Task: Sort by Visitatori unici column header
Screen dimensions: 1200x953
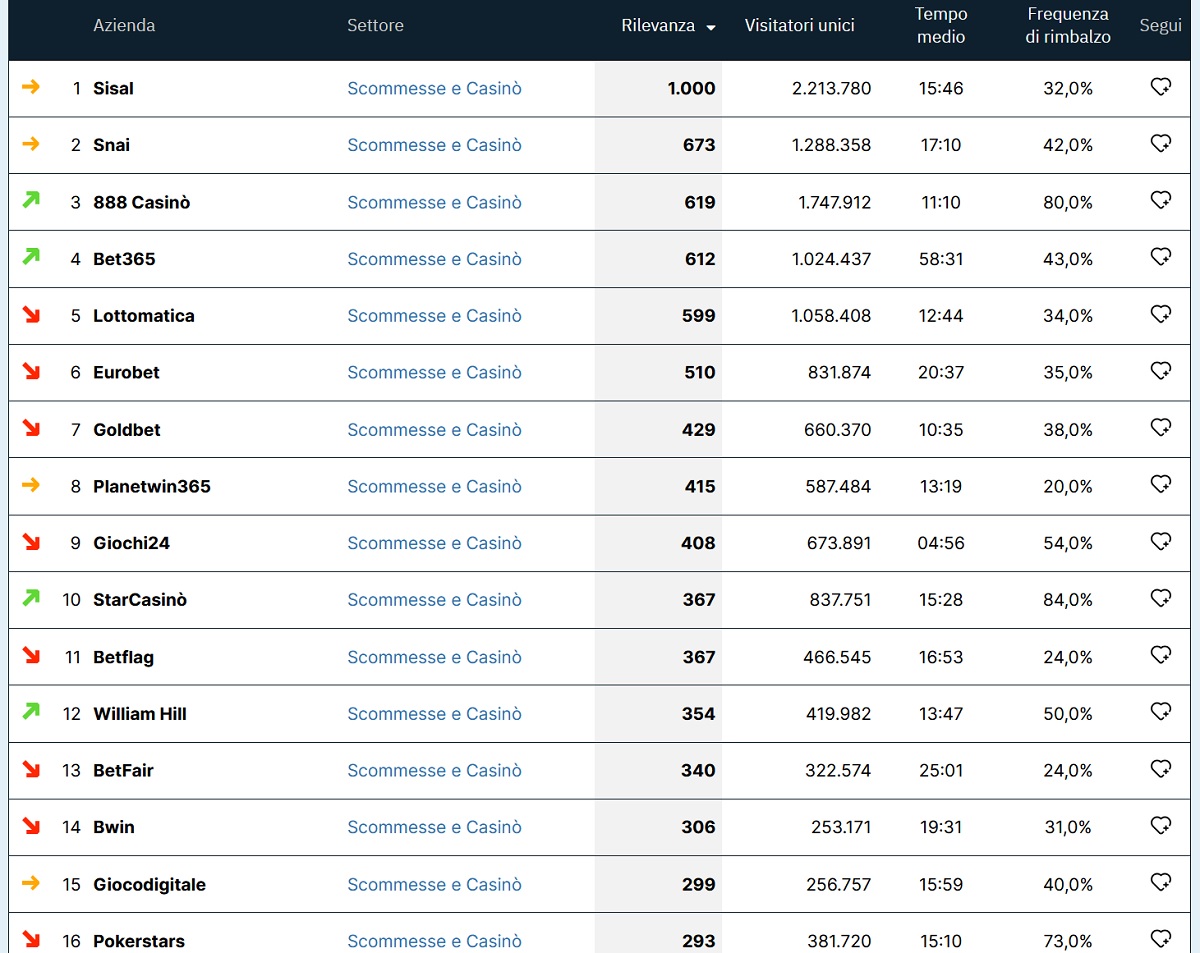Action: [x=799, y=26]
